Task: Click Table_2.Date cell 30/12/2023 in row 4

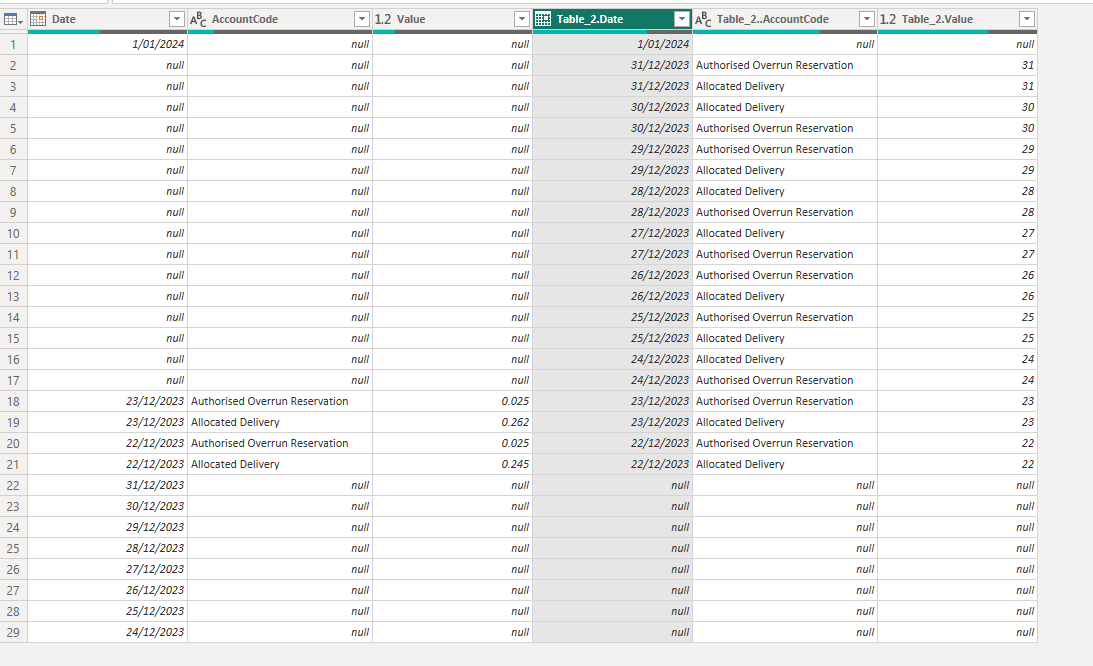Action: (x=612, y=107)
